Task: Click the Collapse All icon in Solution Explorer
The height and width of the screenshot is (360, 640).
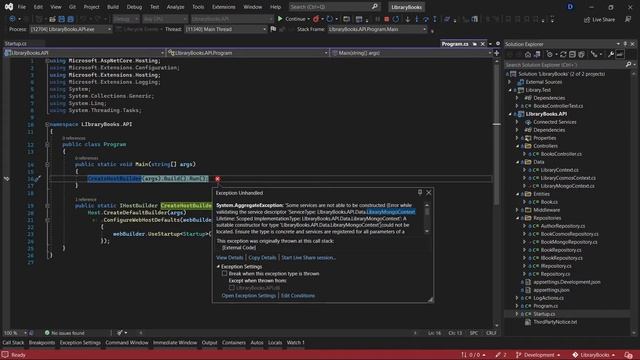Action: 572,54
